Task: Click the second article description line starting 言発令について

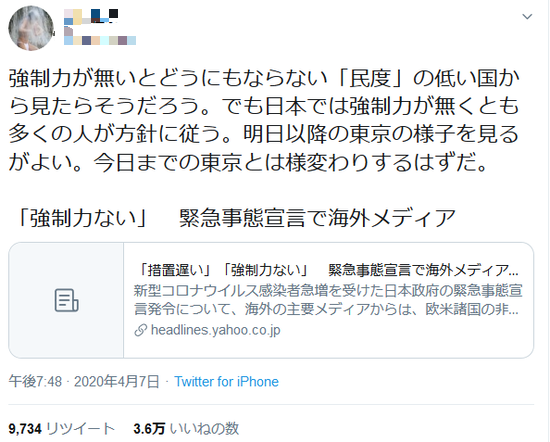Action: (x=327, y=309)
